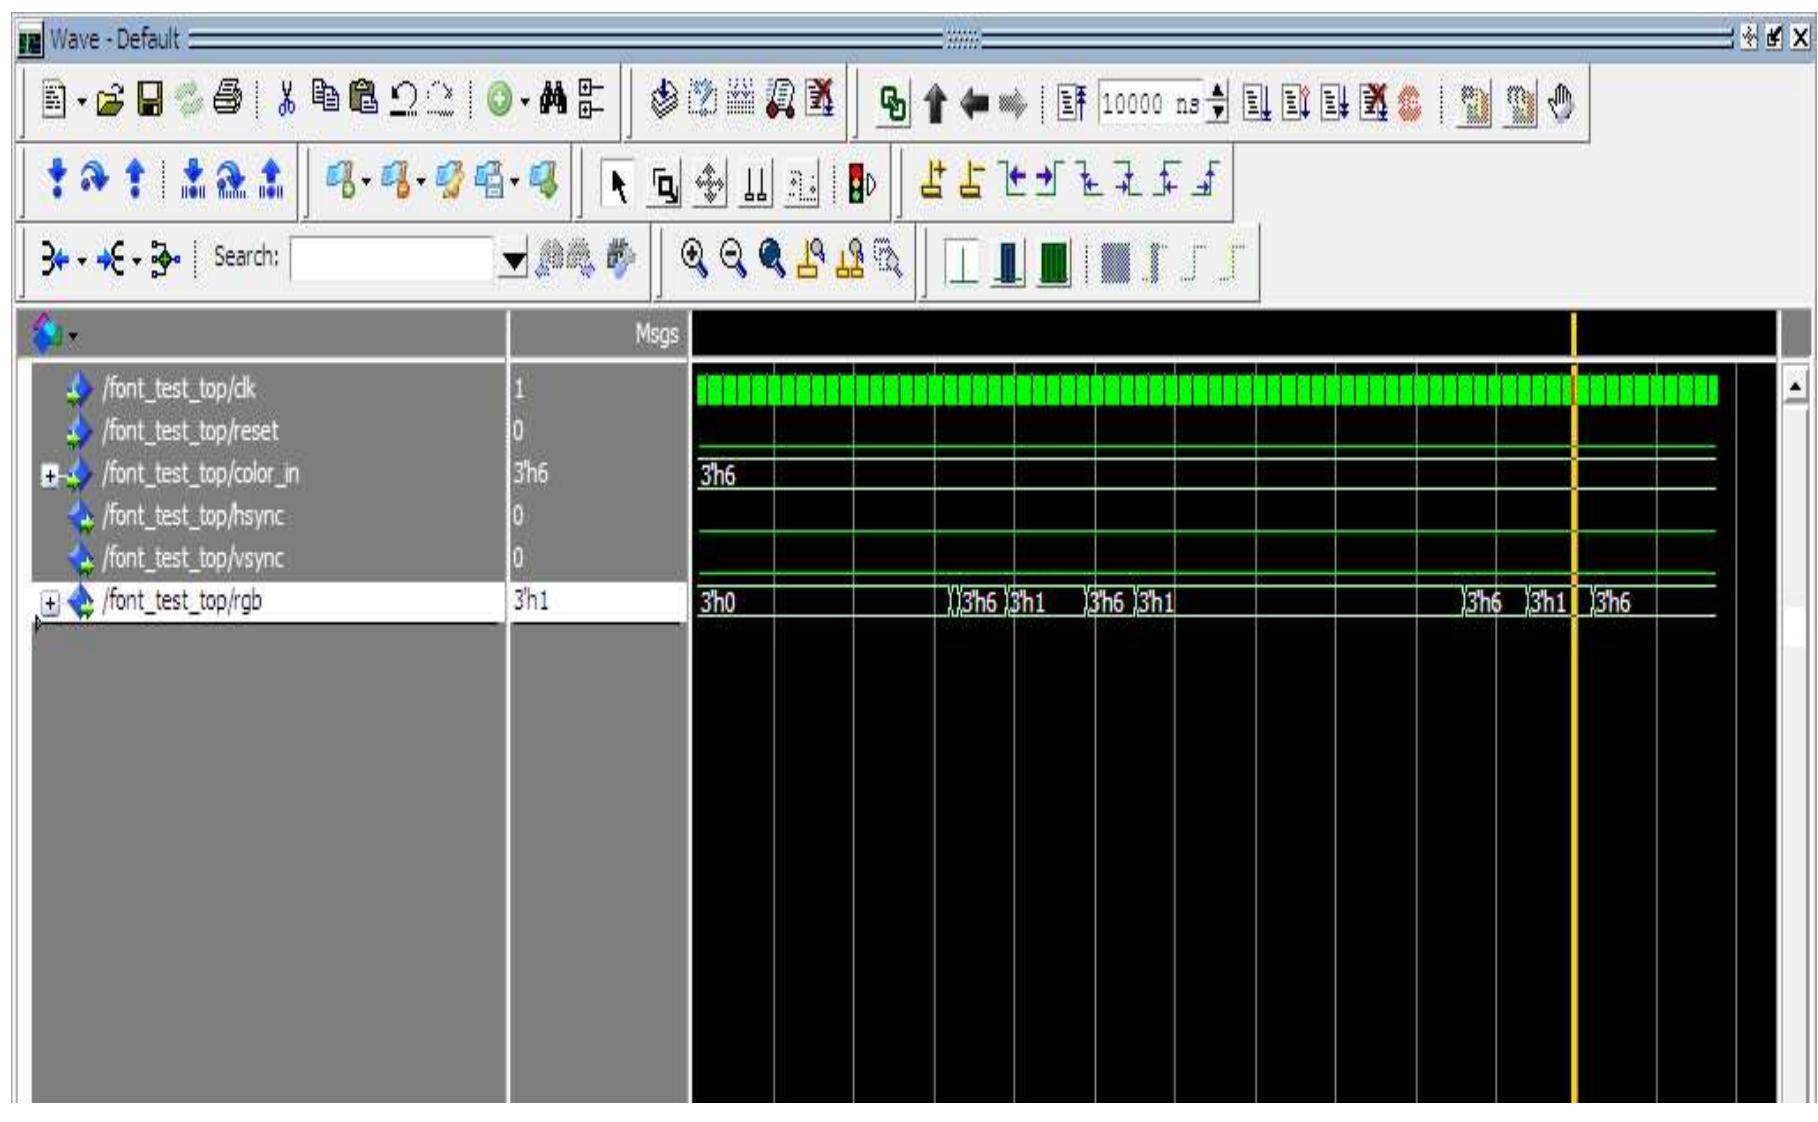Viewport: 1818px width, 1122px height.
Task: Save the waveform with the floppy disk icon
Action: pyautogui.click(x=150, y=100)
